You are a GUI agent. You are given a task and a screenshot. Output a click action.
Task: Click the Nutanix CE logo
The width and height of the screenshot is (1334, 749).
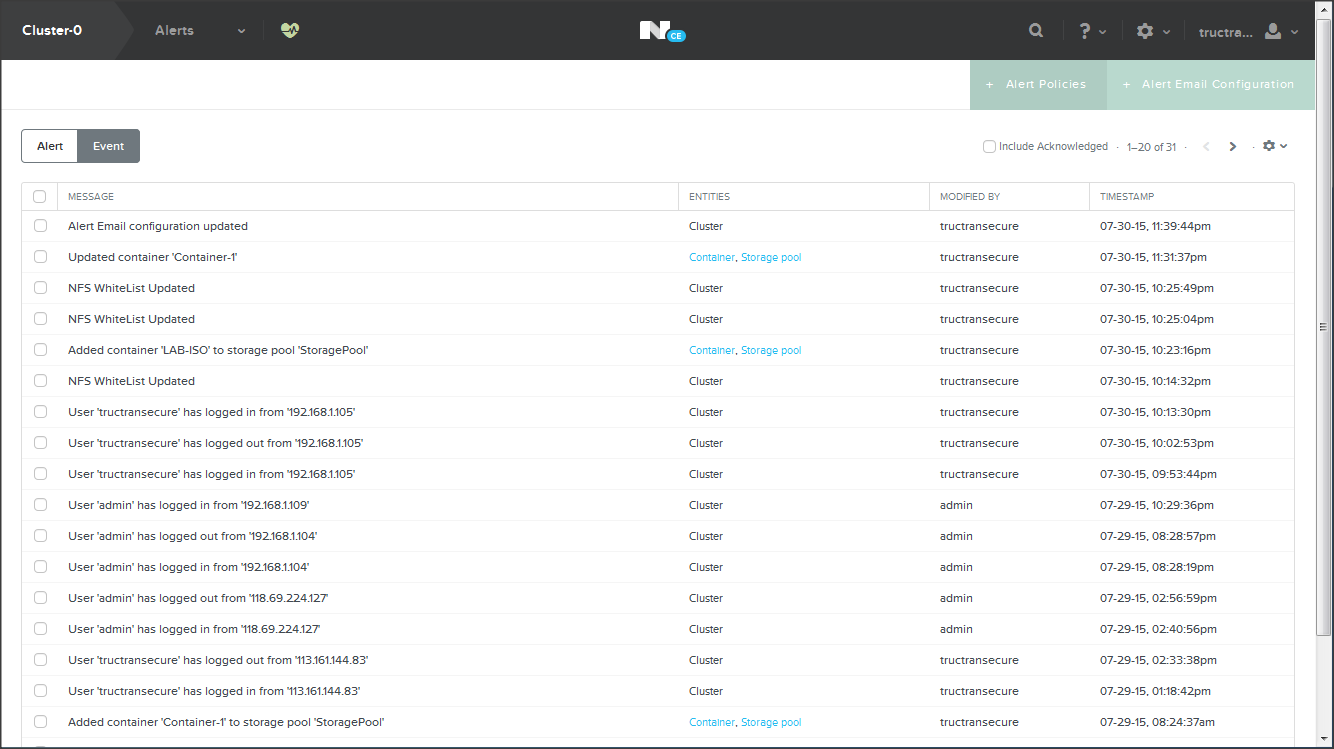coord(661,31)
